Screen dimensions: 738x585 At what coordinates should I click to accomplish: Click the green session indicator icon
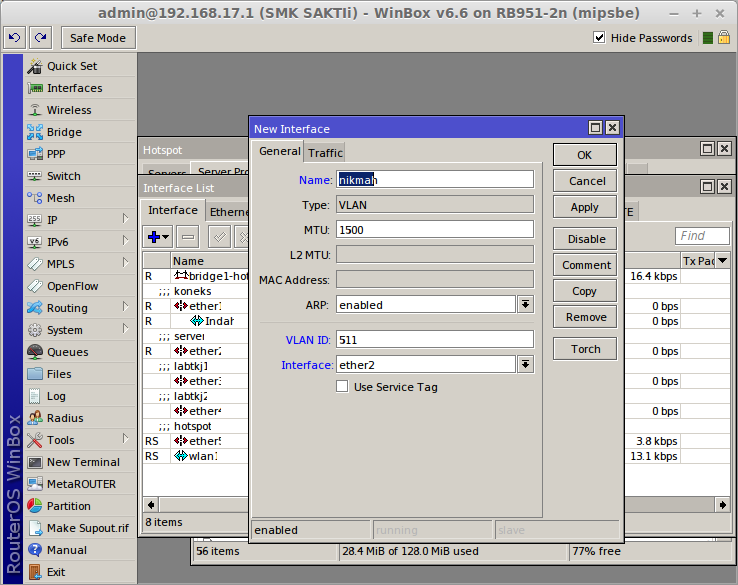[x=707, y=38]
